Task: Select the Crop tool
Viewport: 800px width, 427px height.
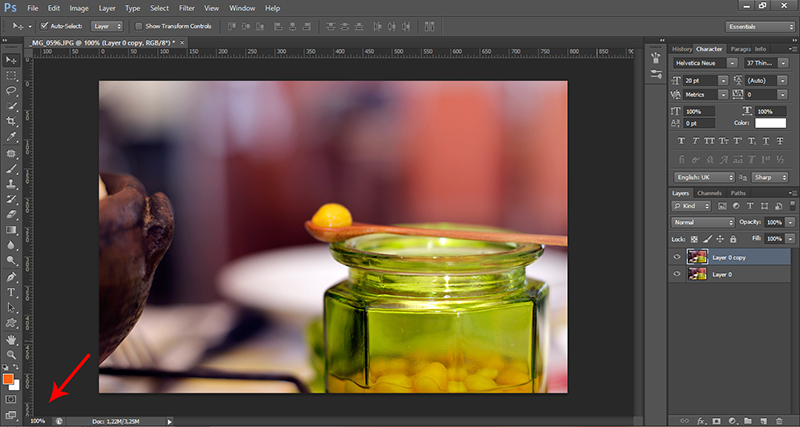Action: [x=11, y=121]
